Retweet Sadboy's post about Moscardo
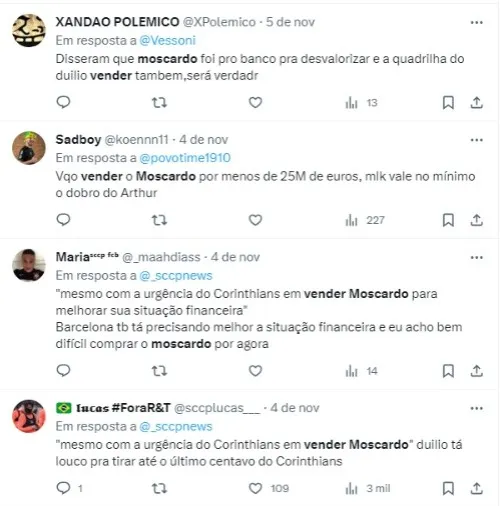 tap(159, 220)
